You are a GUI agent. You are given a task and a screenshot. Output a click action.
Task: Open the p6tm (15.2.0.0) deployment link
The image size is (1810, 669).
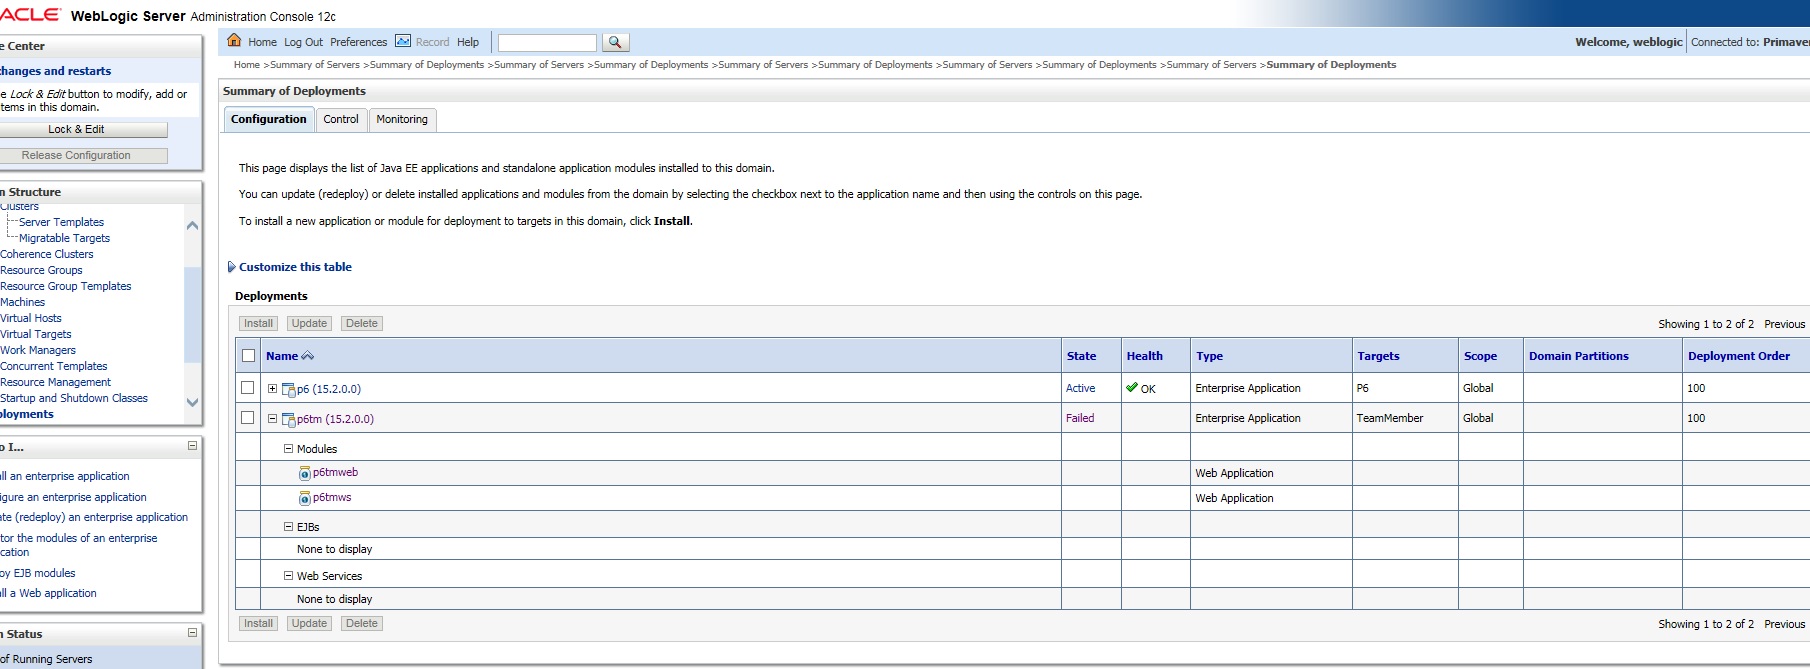click(x=335, y=420)
